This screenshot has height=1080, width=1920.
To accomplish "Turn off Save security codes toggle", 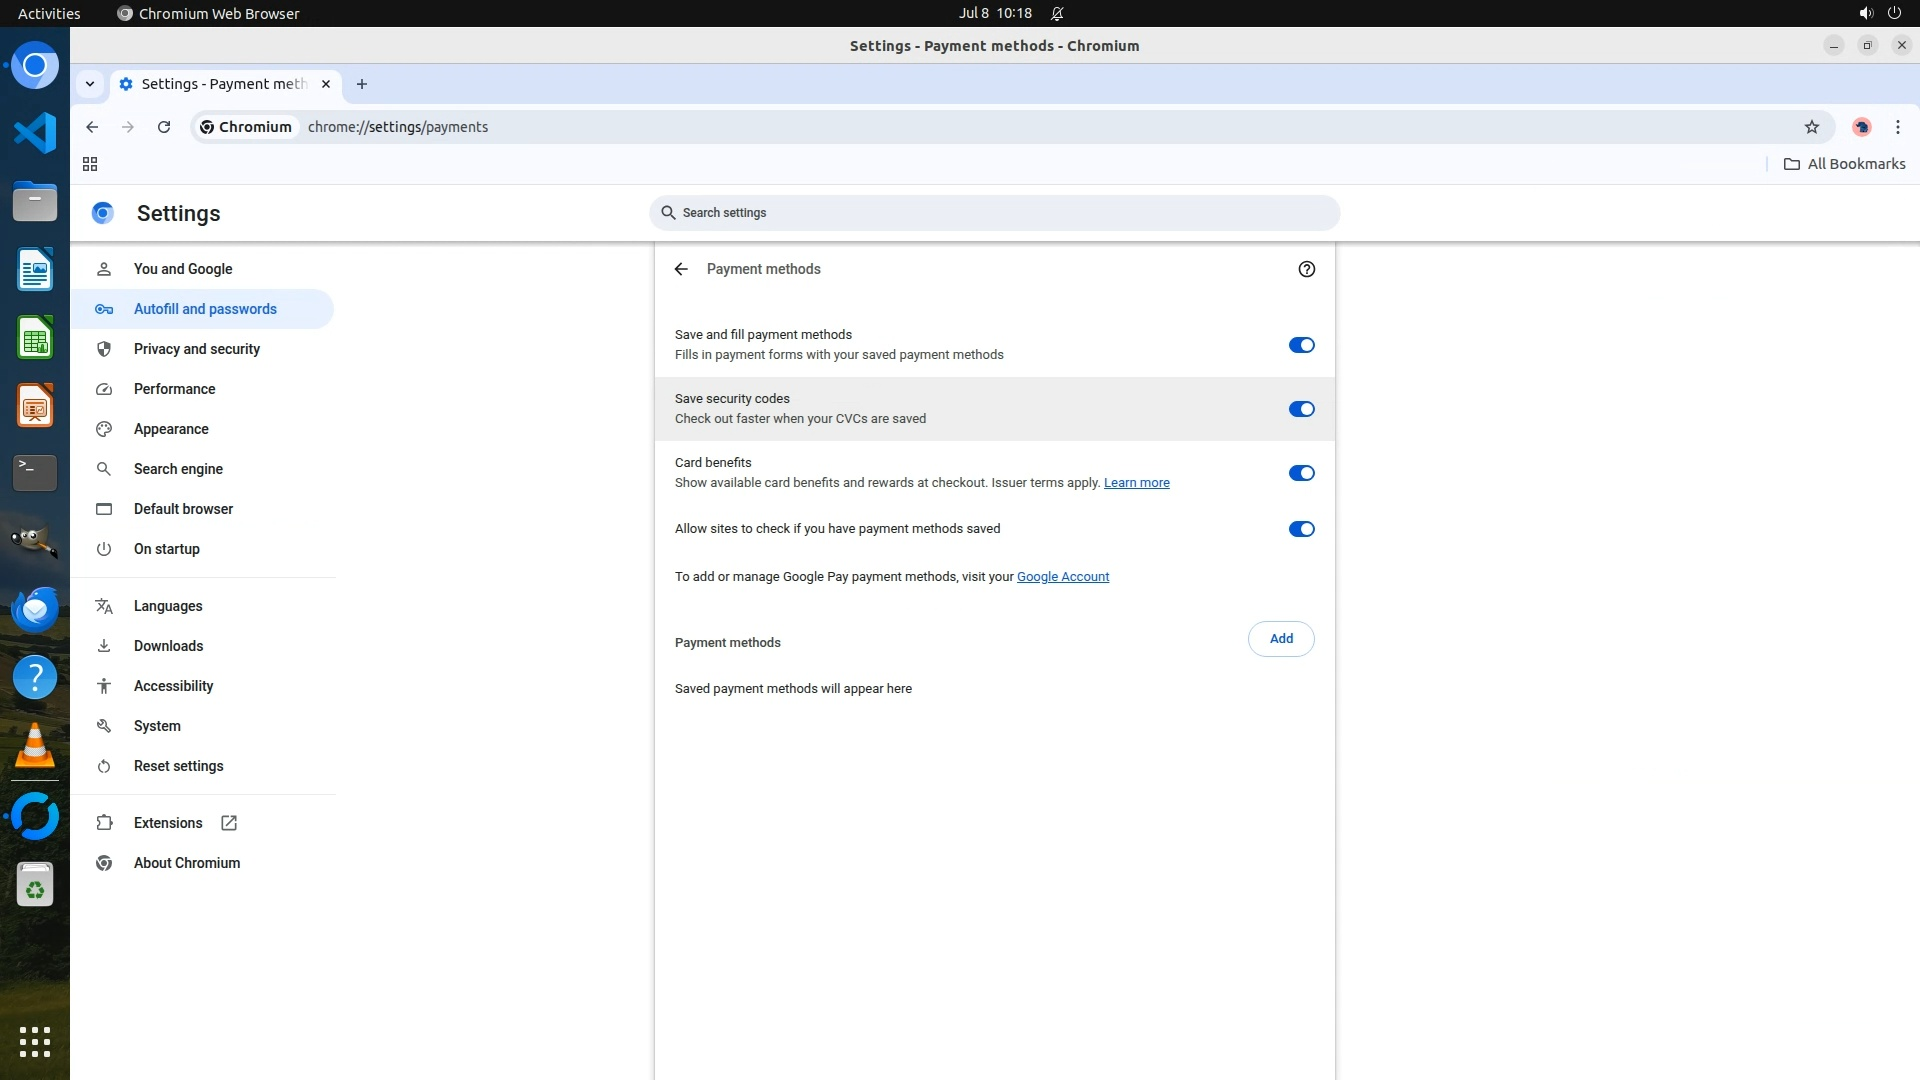I will [1301, 409].
